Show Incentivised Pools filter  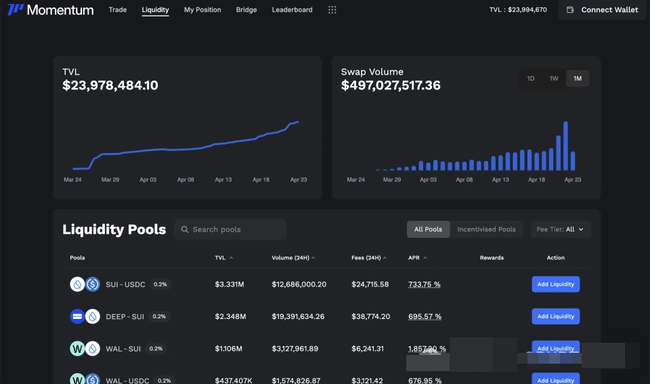click(x=487, y=229)
